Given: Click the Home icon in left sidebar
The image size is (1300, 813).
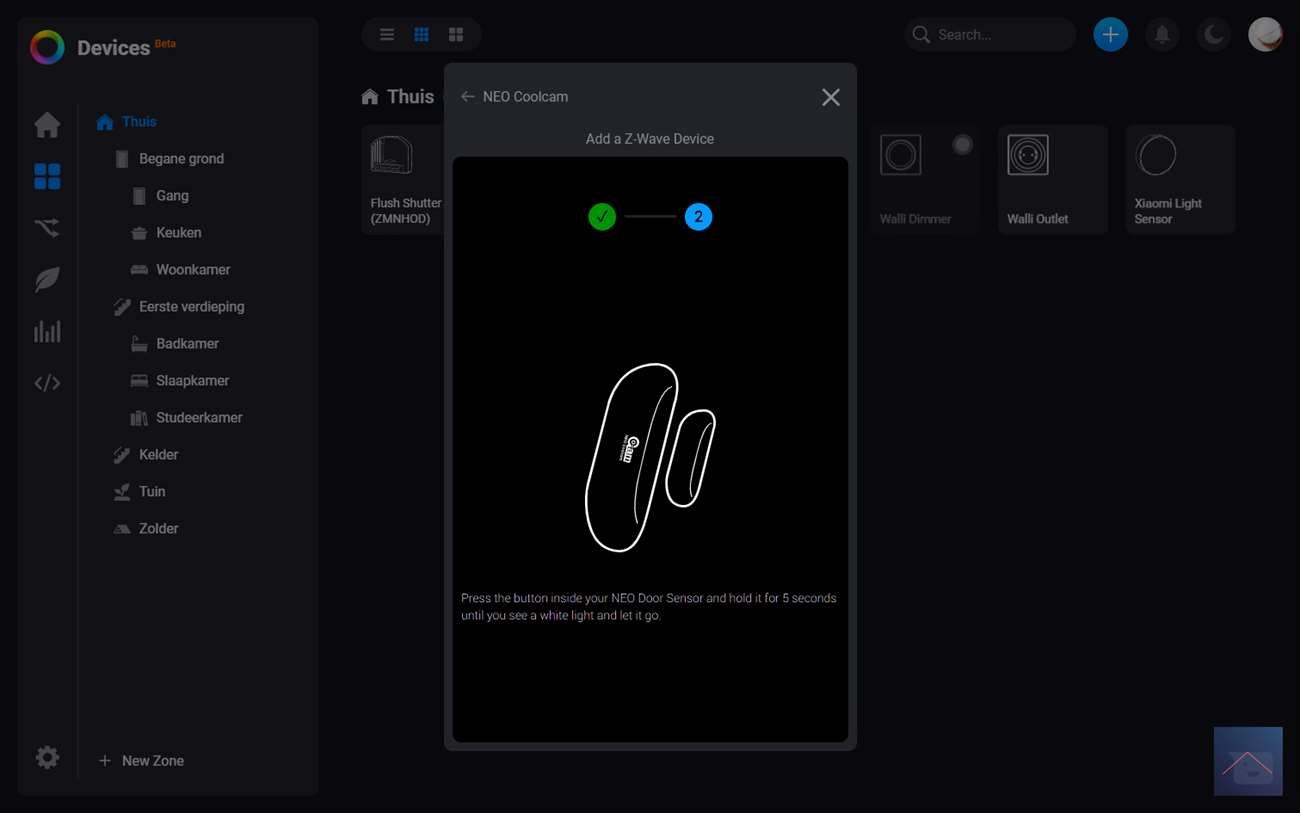Looking at the screenshot, I should 47,125.
